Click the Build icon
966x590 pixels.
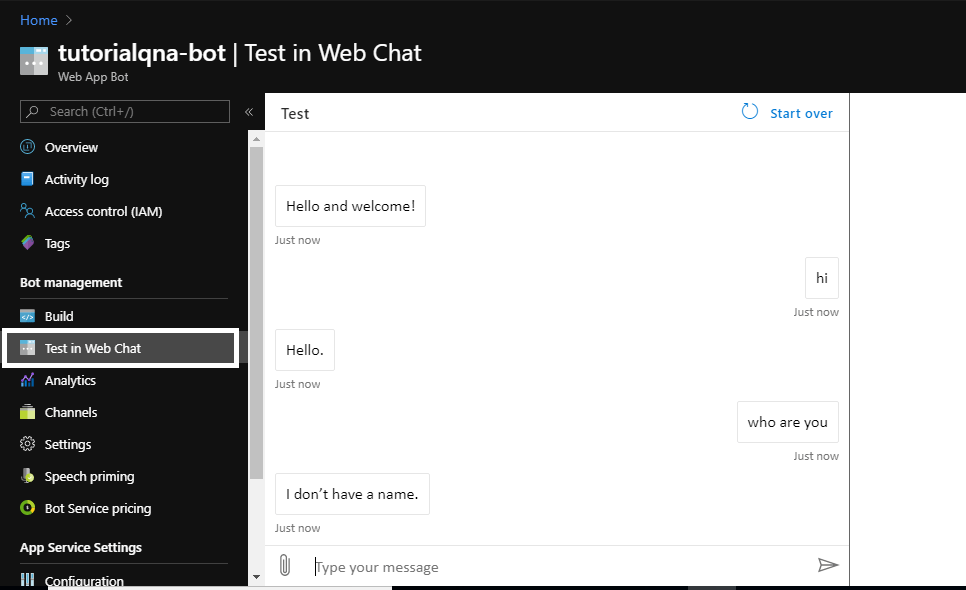click(27, 317)
